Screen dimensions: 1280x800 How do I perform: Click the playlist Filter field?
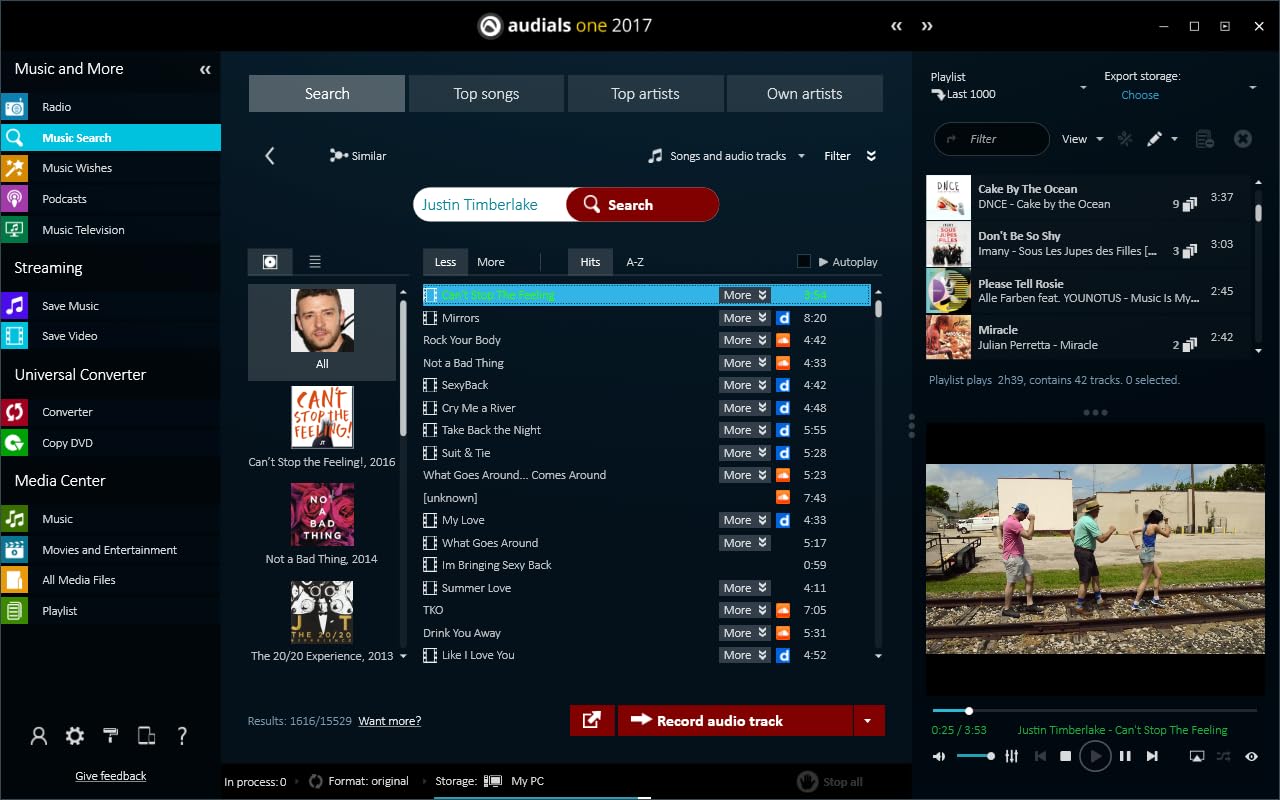coord(991,139)
